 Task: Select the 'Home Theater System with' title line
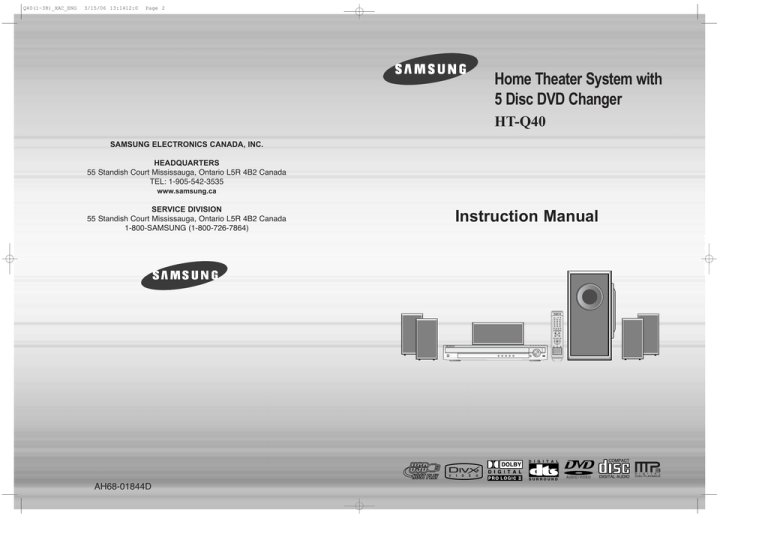tap(578, 79)
